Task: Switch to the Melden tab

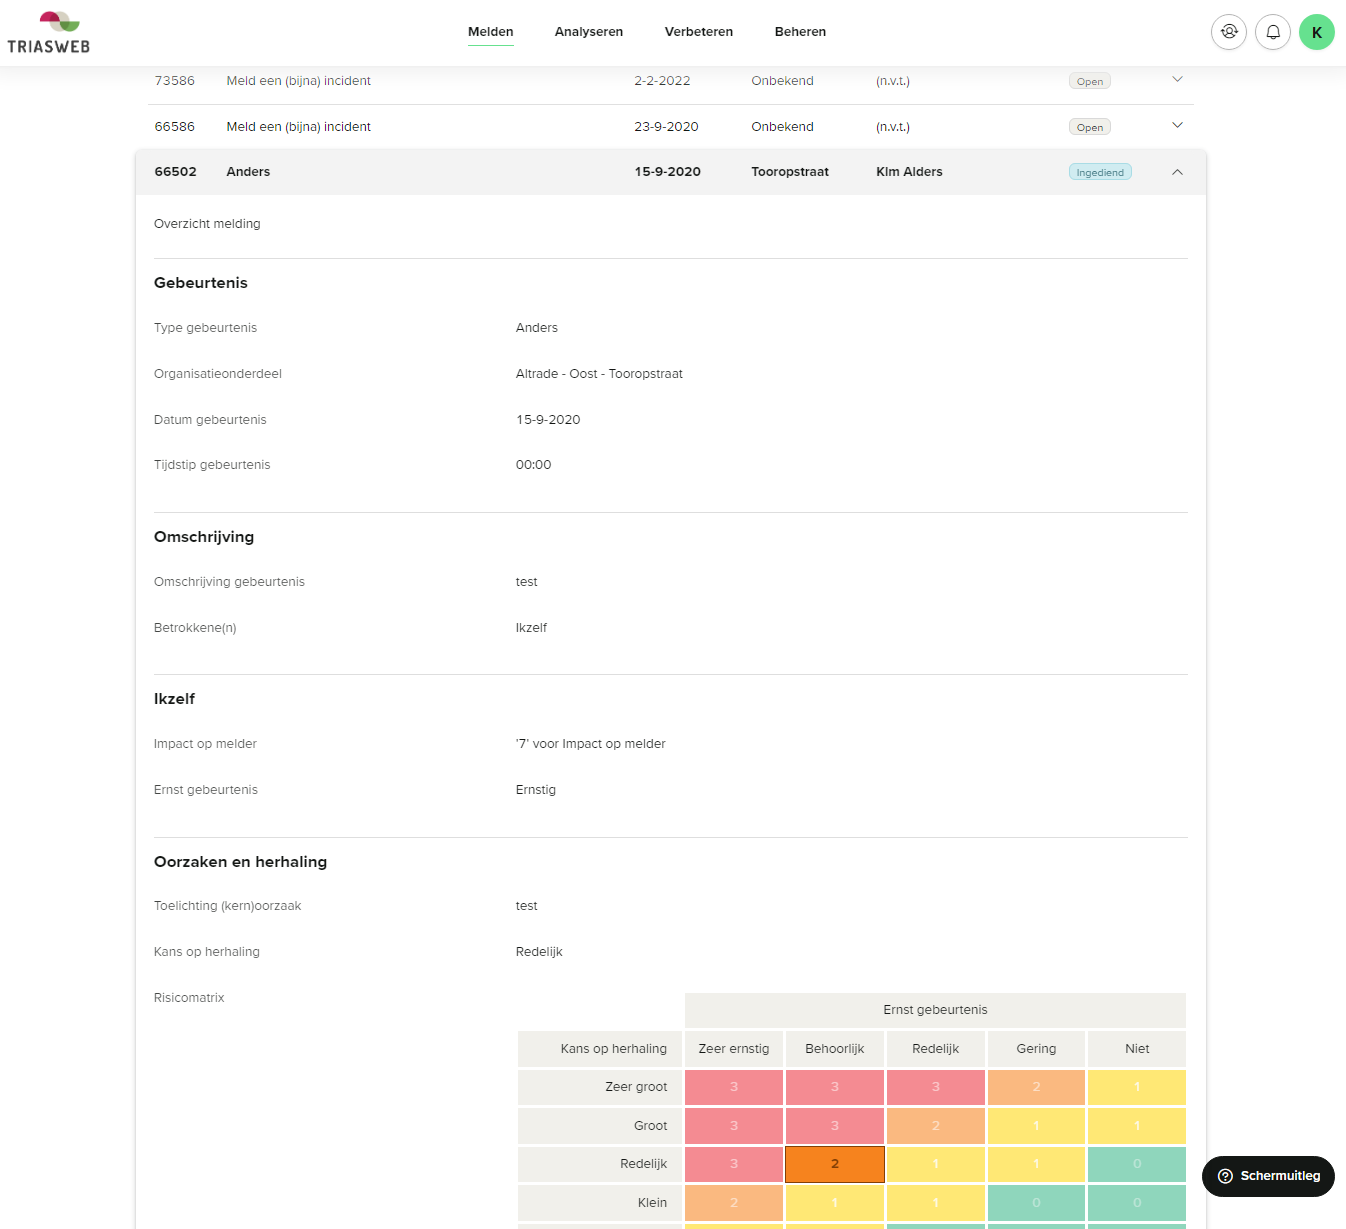Action: (490, 32)
